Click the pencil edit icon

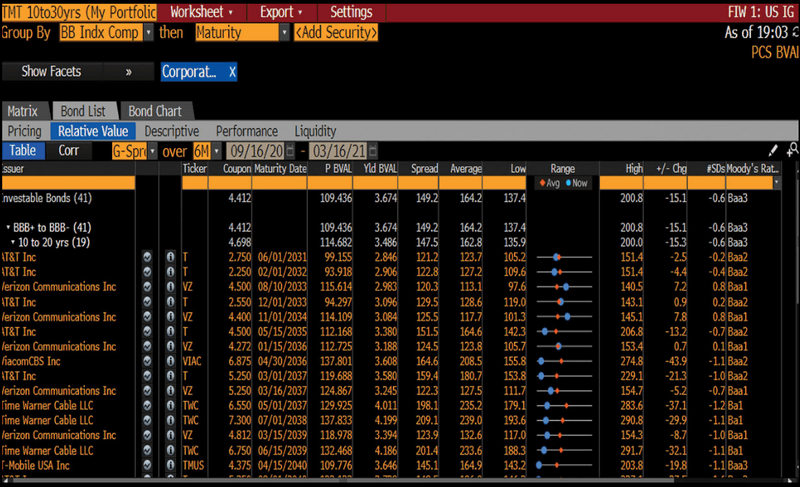click(x=773, y=150)
